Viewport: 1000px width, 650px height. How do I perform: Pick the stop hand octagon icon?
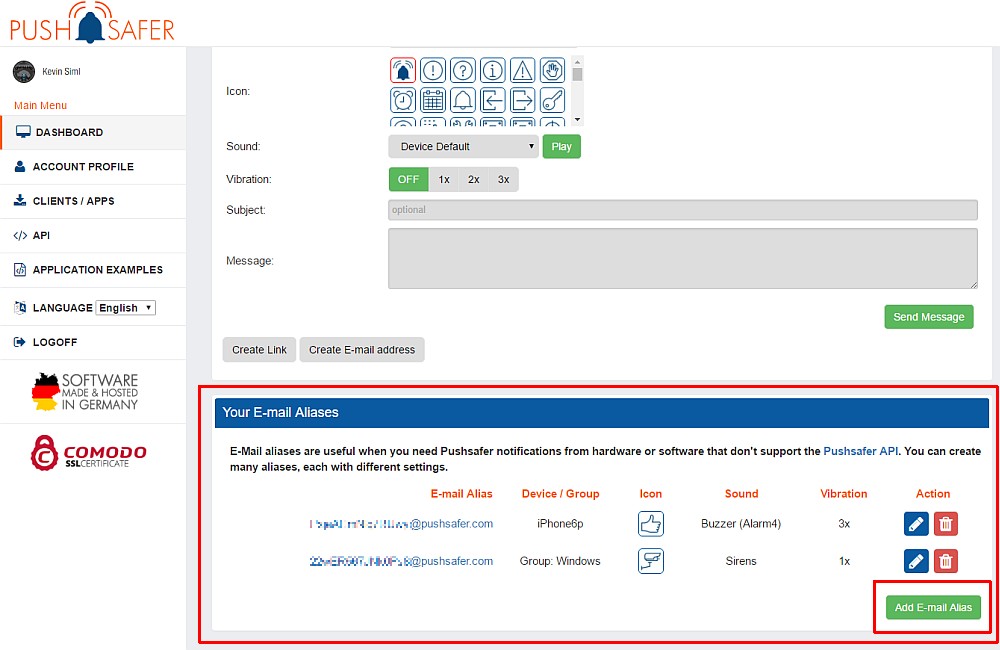click(x=552, y=70)
